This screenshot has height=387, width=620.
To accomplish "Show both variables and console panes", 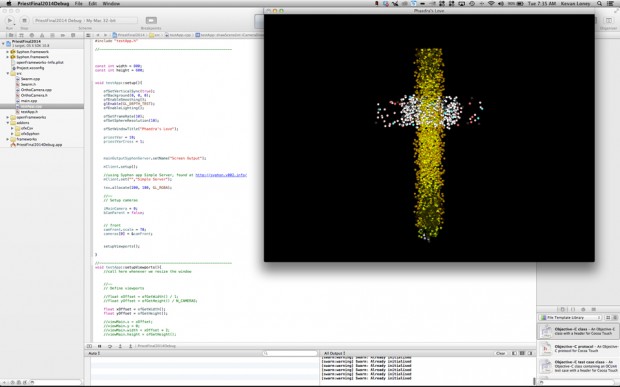I will click(522, 353).
